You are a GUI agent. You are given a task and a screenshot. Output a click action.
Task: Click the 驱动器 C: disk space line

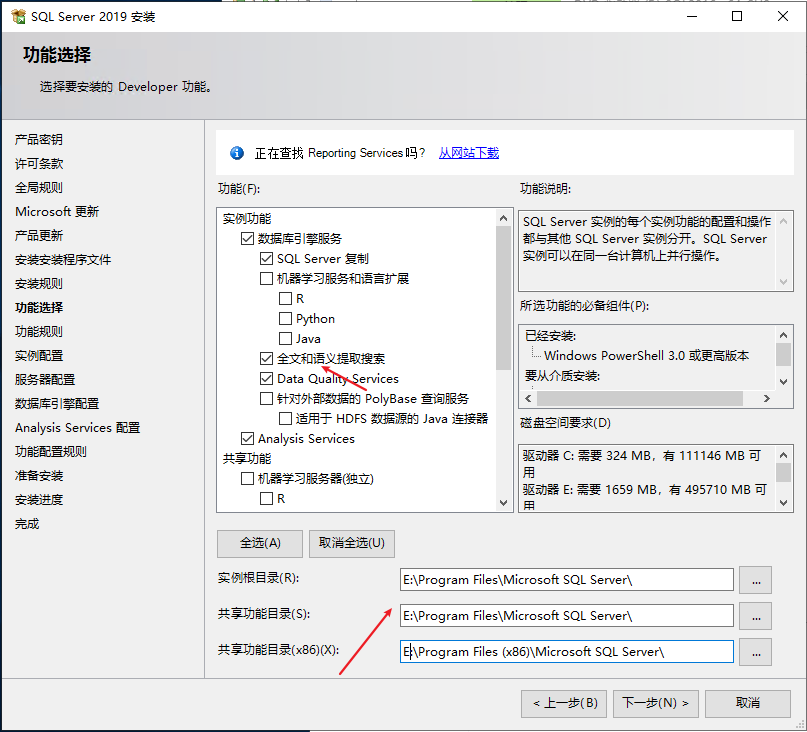(x=642, y=464)
